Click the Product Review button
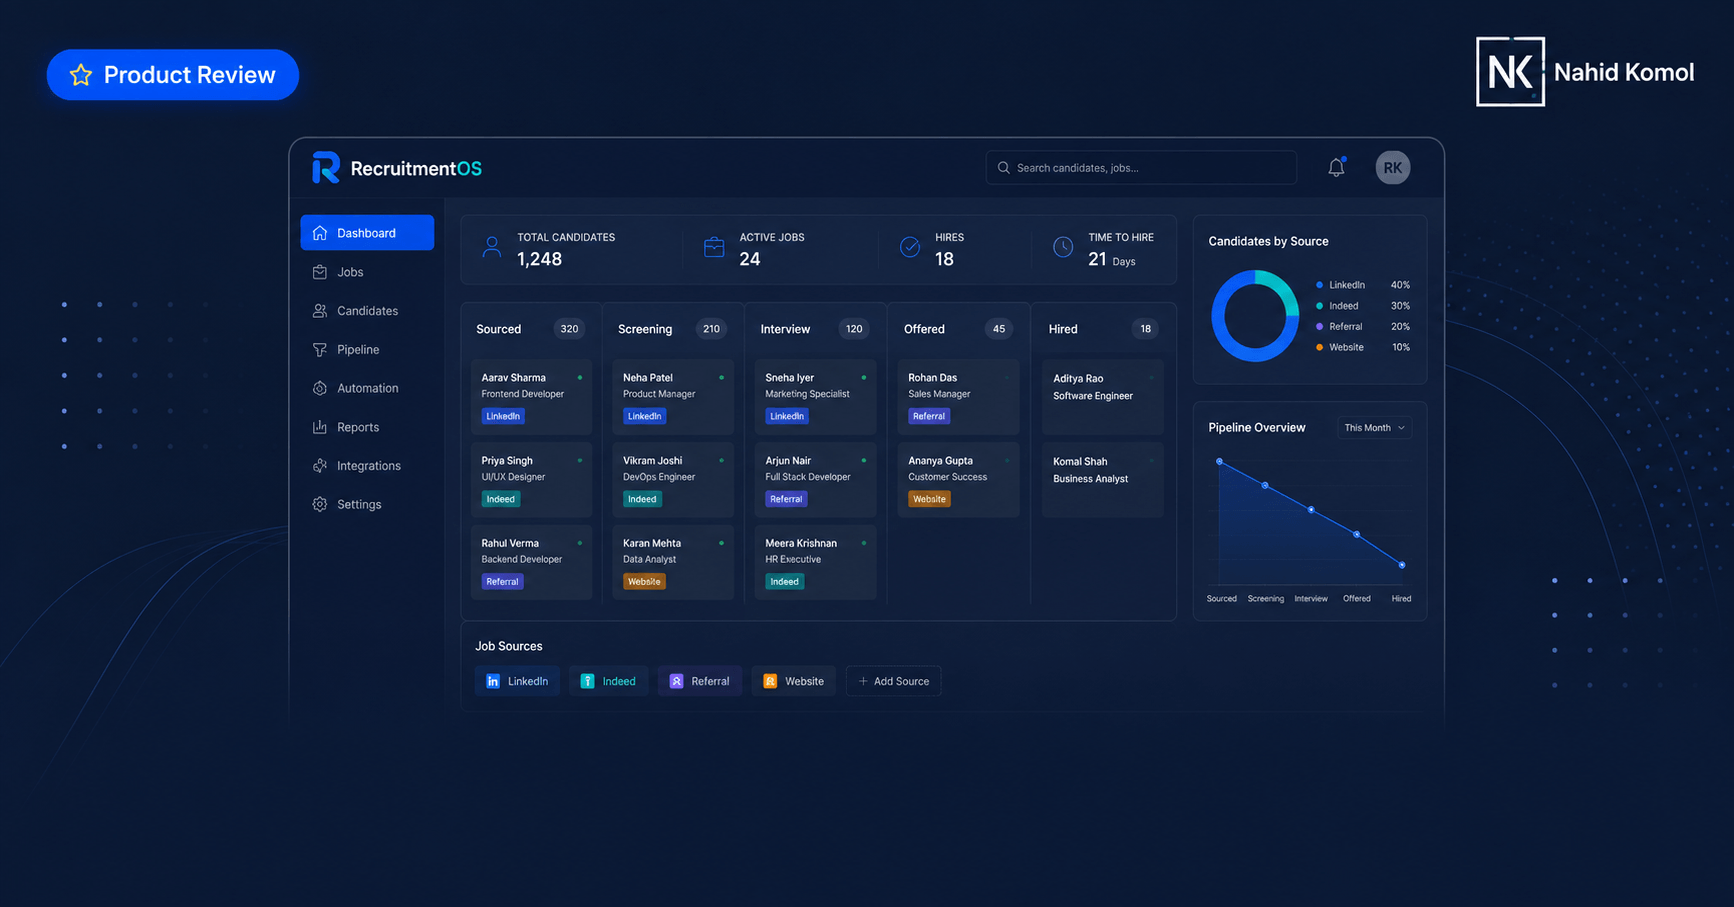Screen dimensions: 1734x907 click(173, 75)
